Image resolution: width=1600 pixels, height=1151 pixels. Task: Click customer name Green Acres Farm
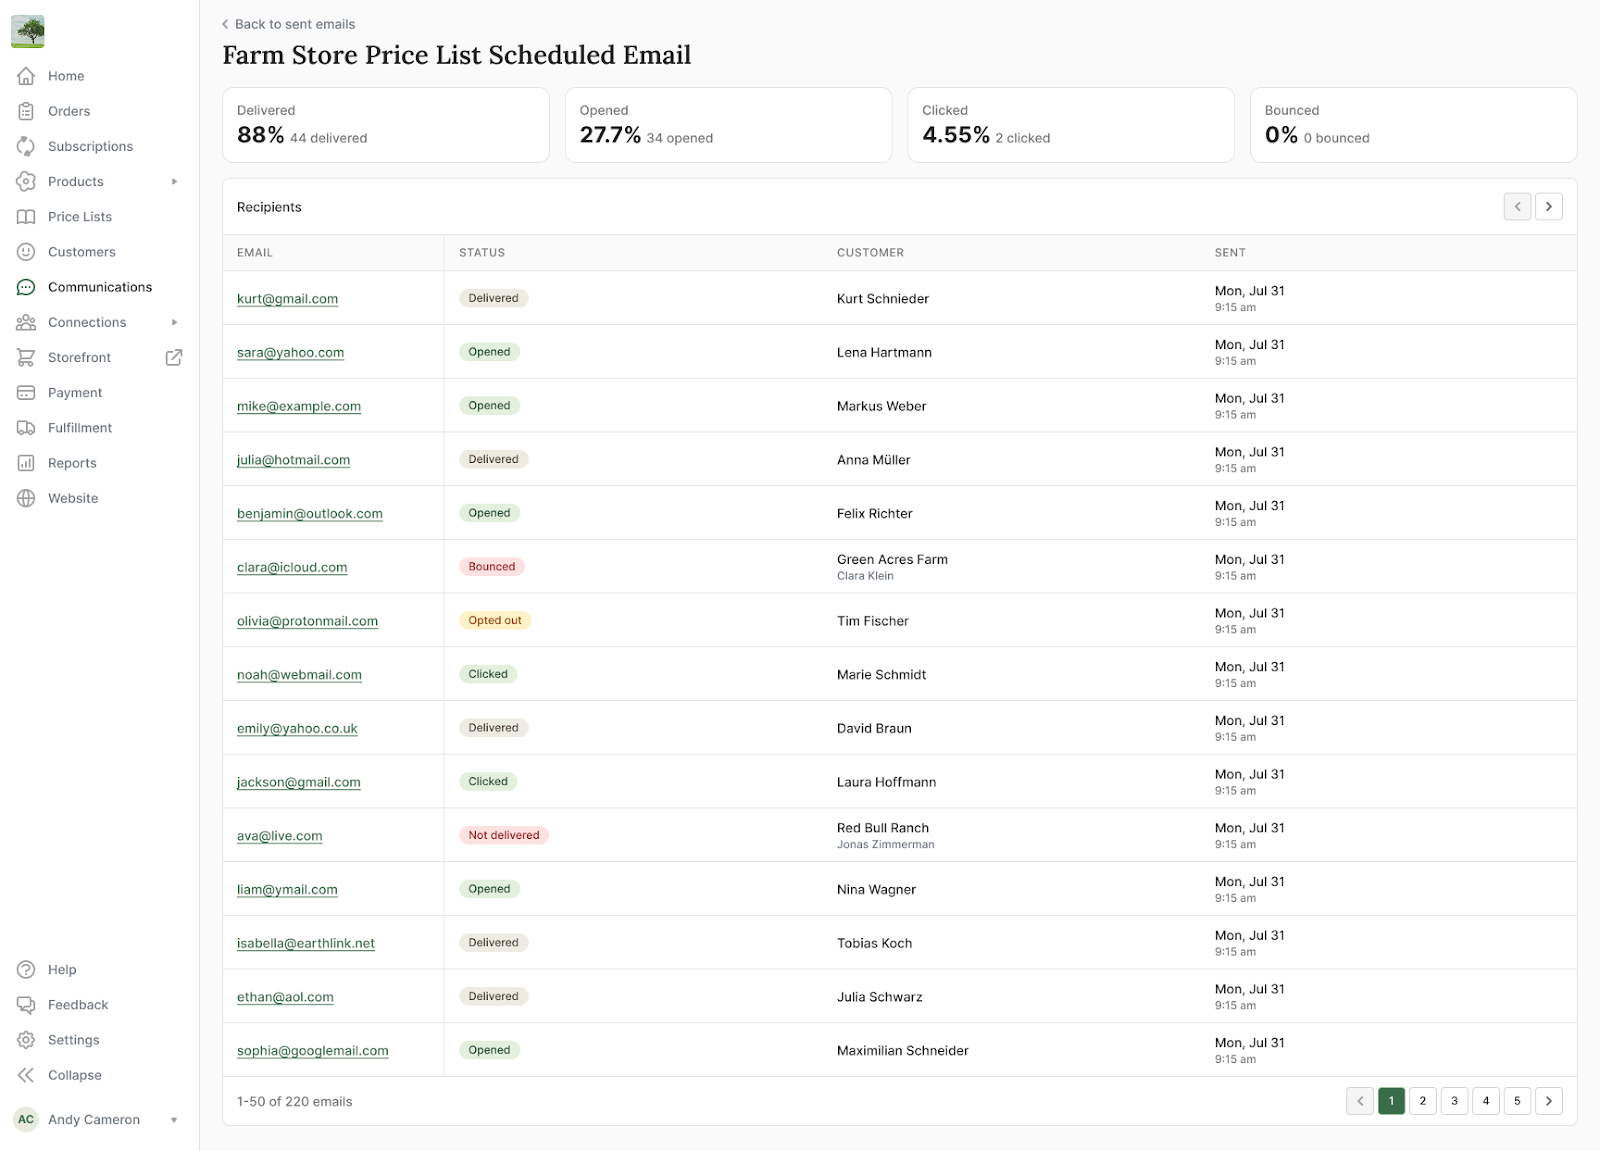892,560
